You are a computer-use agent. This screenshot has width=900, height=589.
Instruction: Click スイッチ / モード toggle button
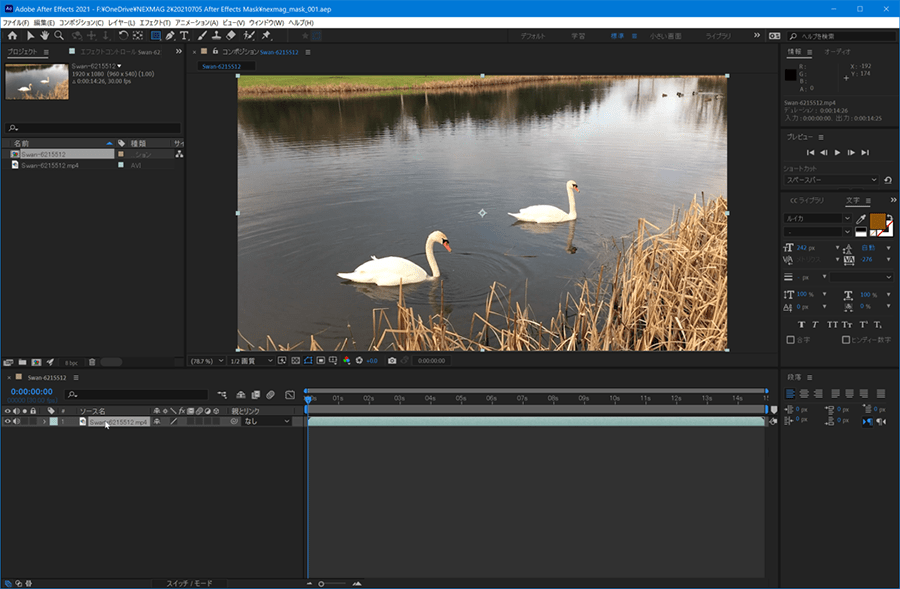point(188,583)
